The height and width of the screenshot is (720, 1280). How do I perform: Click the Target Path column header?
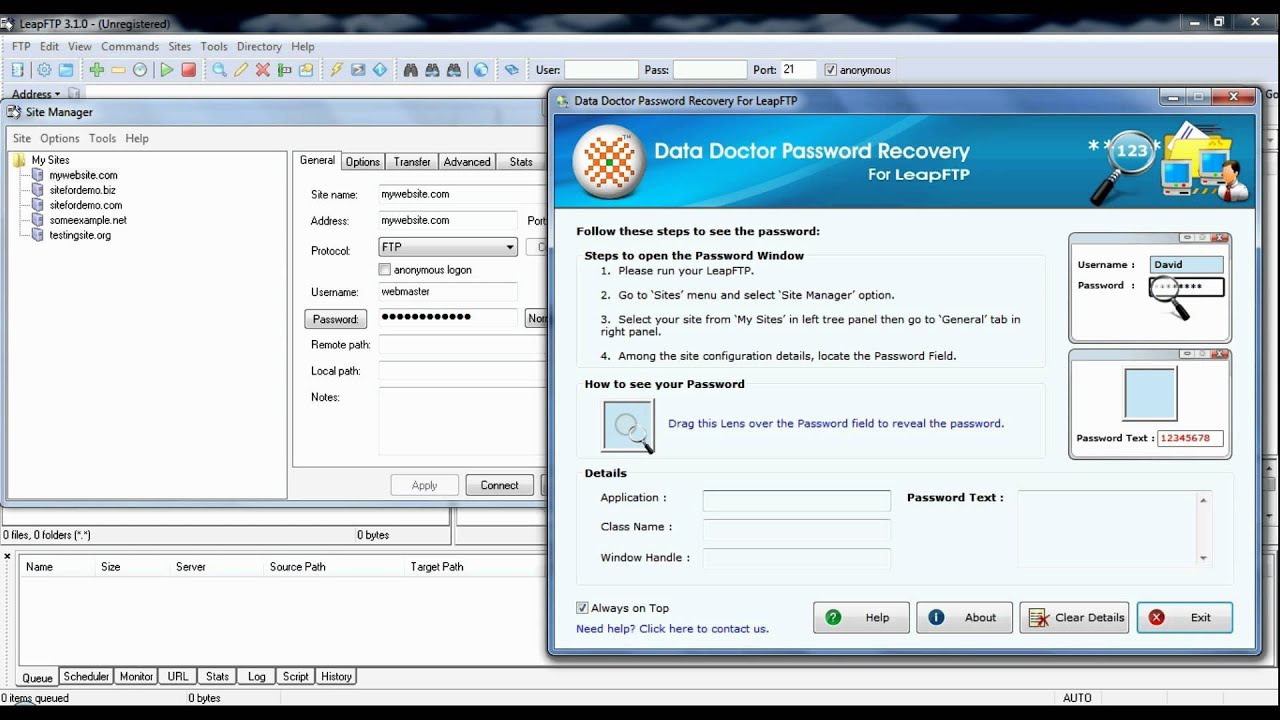tap(437, 567)
